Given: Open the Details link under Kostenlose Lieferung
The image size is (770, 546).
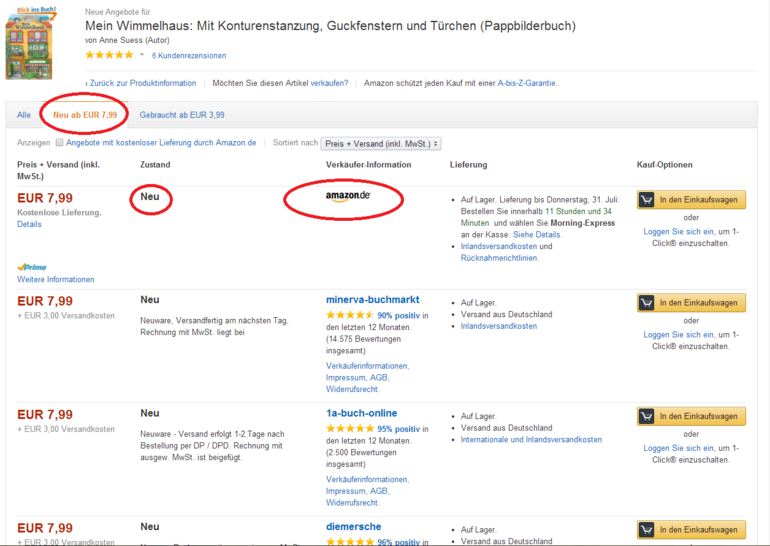Looking at the screenshot, I should (29, 224).
